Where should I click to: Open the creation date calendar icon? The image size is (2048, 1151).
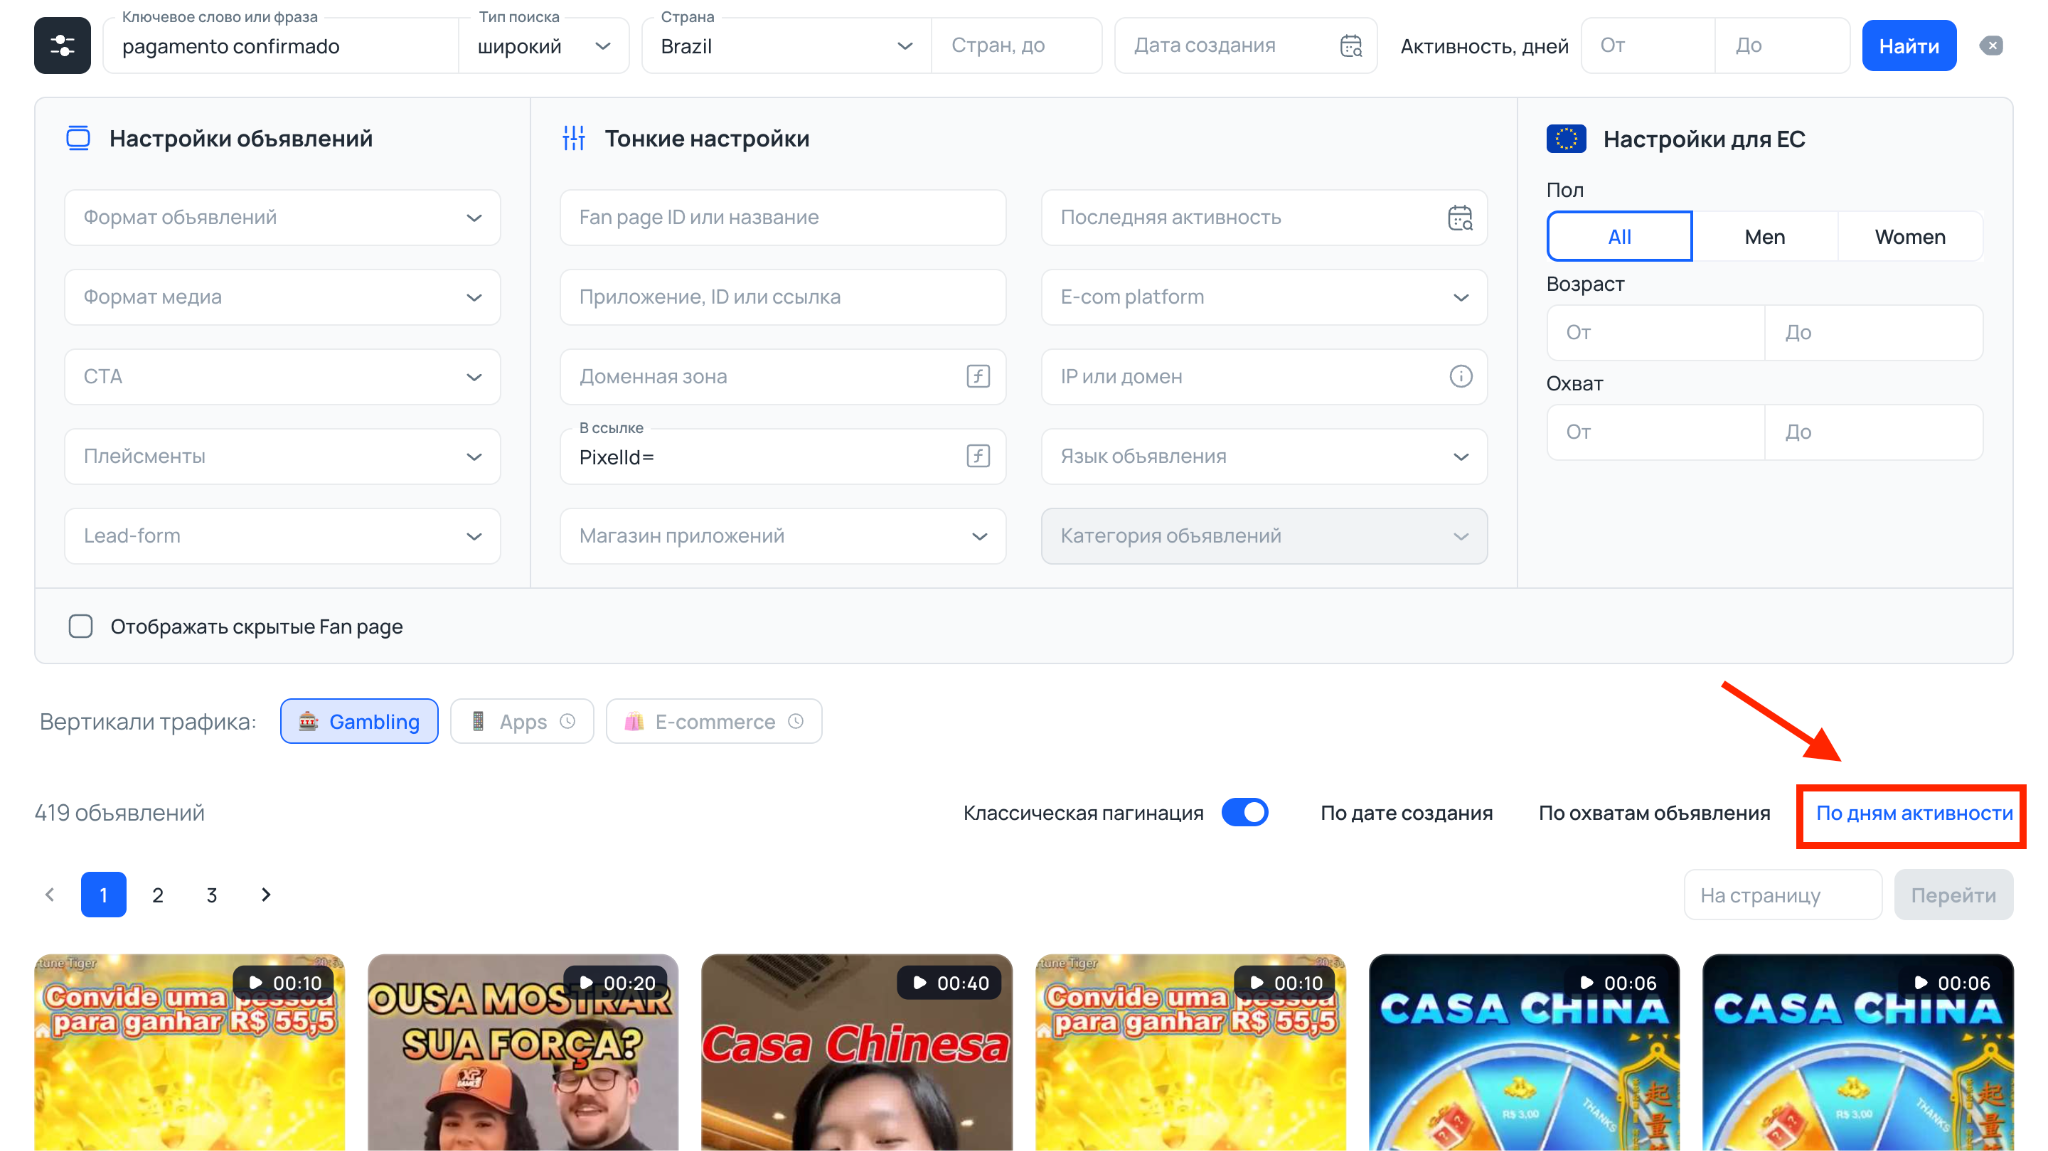point(1351,46)
